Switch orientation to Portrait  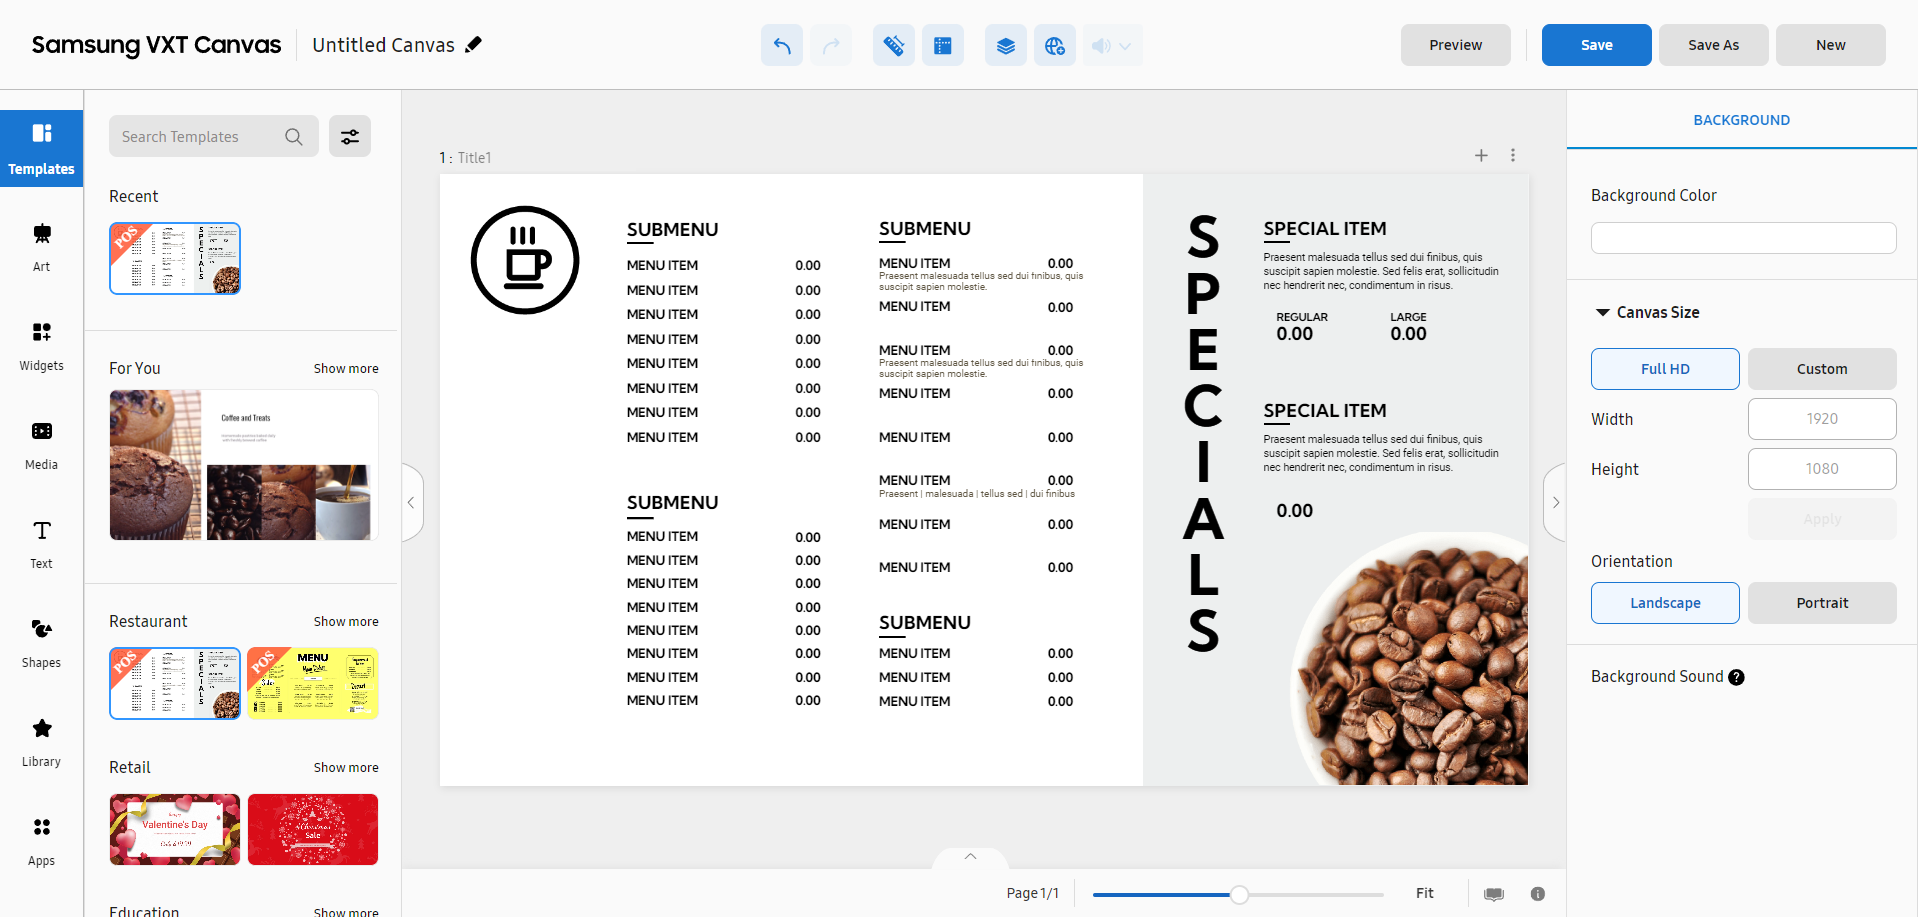coord(1821,603)
